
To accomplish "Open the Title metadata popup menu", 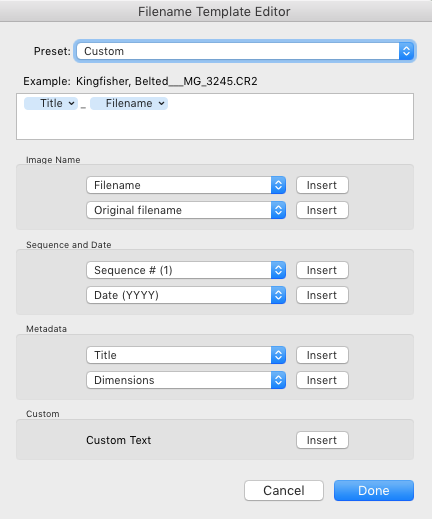I will click(x=186, y=355).
